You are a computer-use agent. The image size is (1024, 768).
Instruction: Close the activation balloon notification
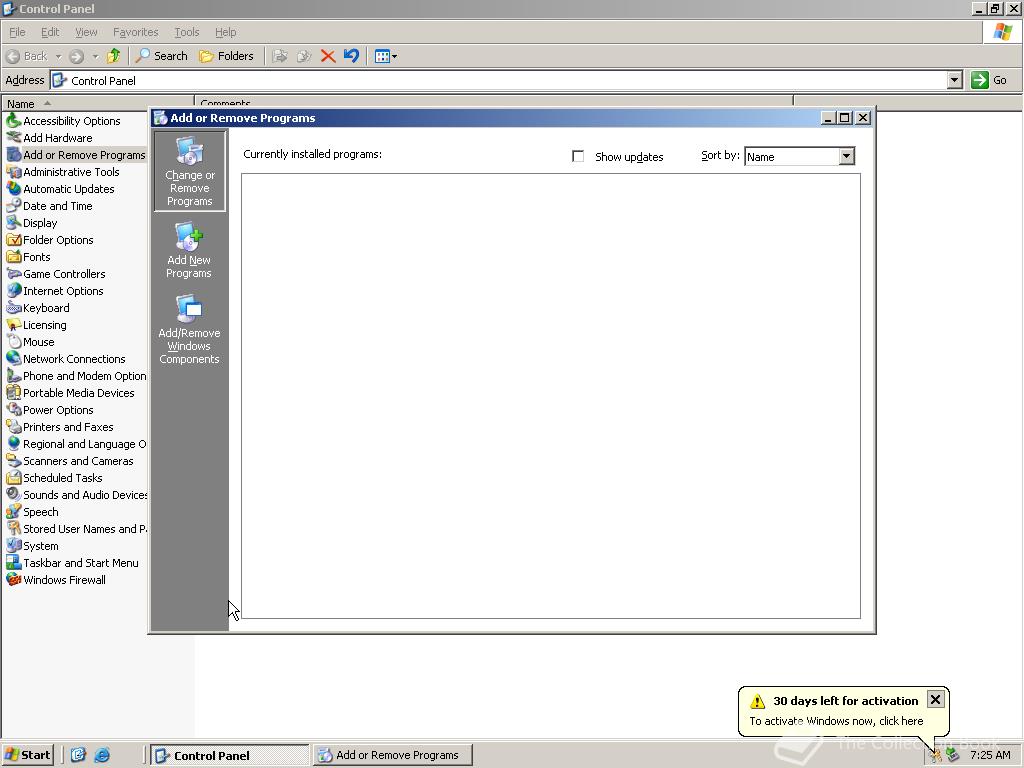point(935,699)
